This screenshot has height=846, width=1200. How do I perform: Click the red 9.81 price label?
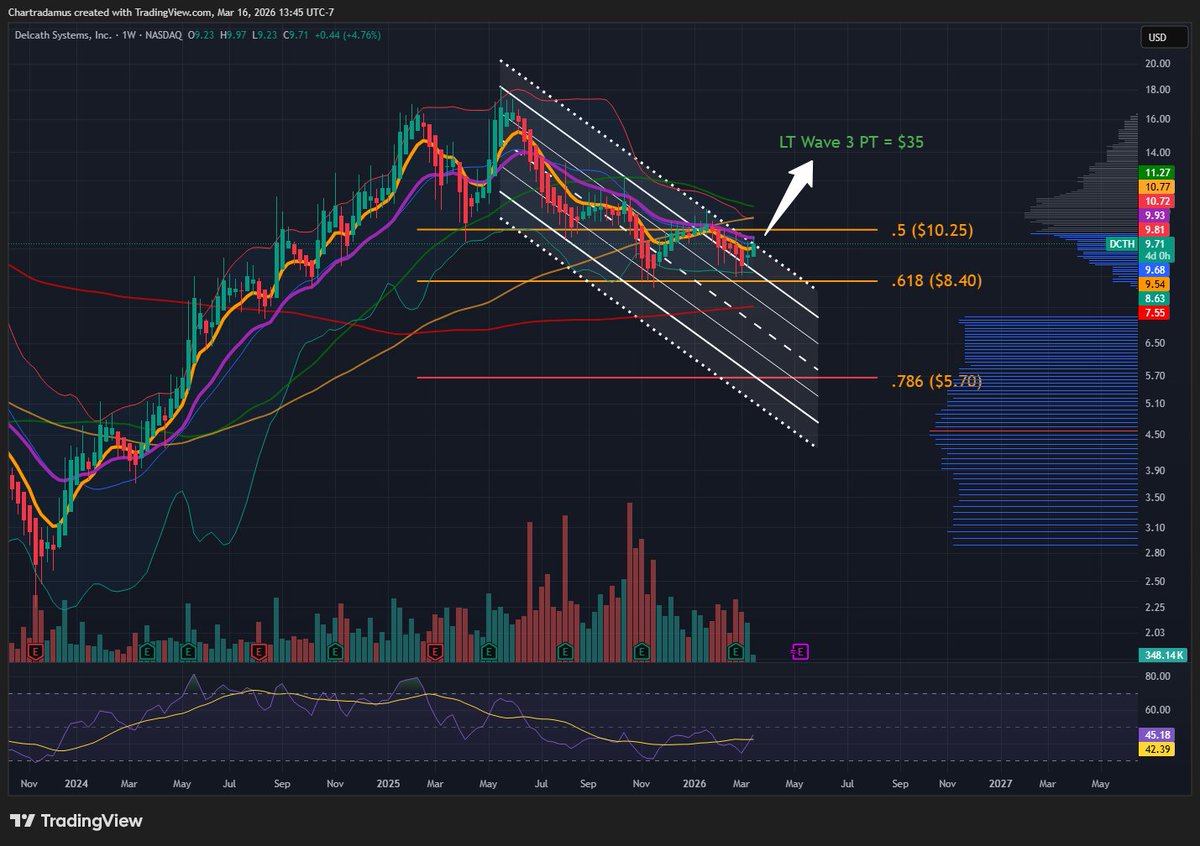tap(1156, 229)
